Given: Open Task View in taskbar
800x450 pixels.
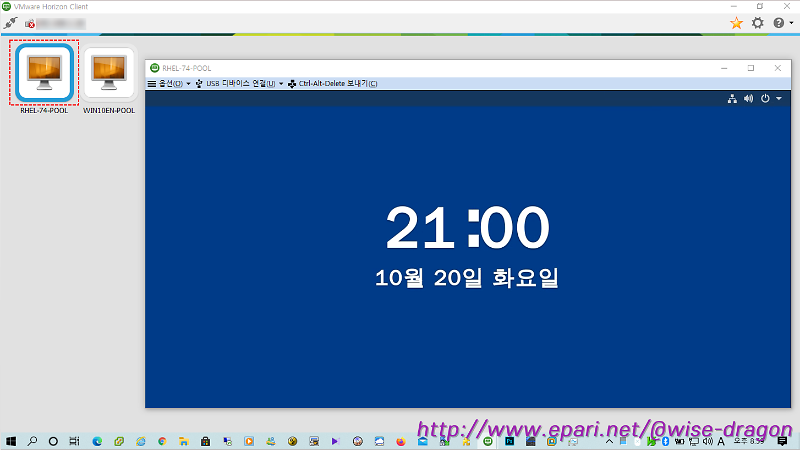Looking at the screenshot, I should [74, 441].
